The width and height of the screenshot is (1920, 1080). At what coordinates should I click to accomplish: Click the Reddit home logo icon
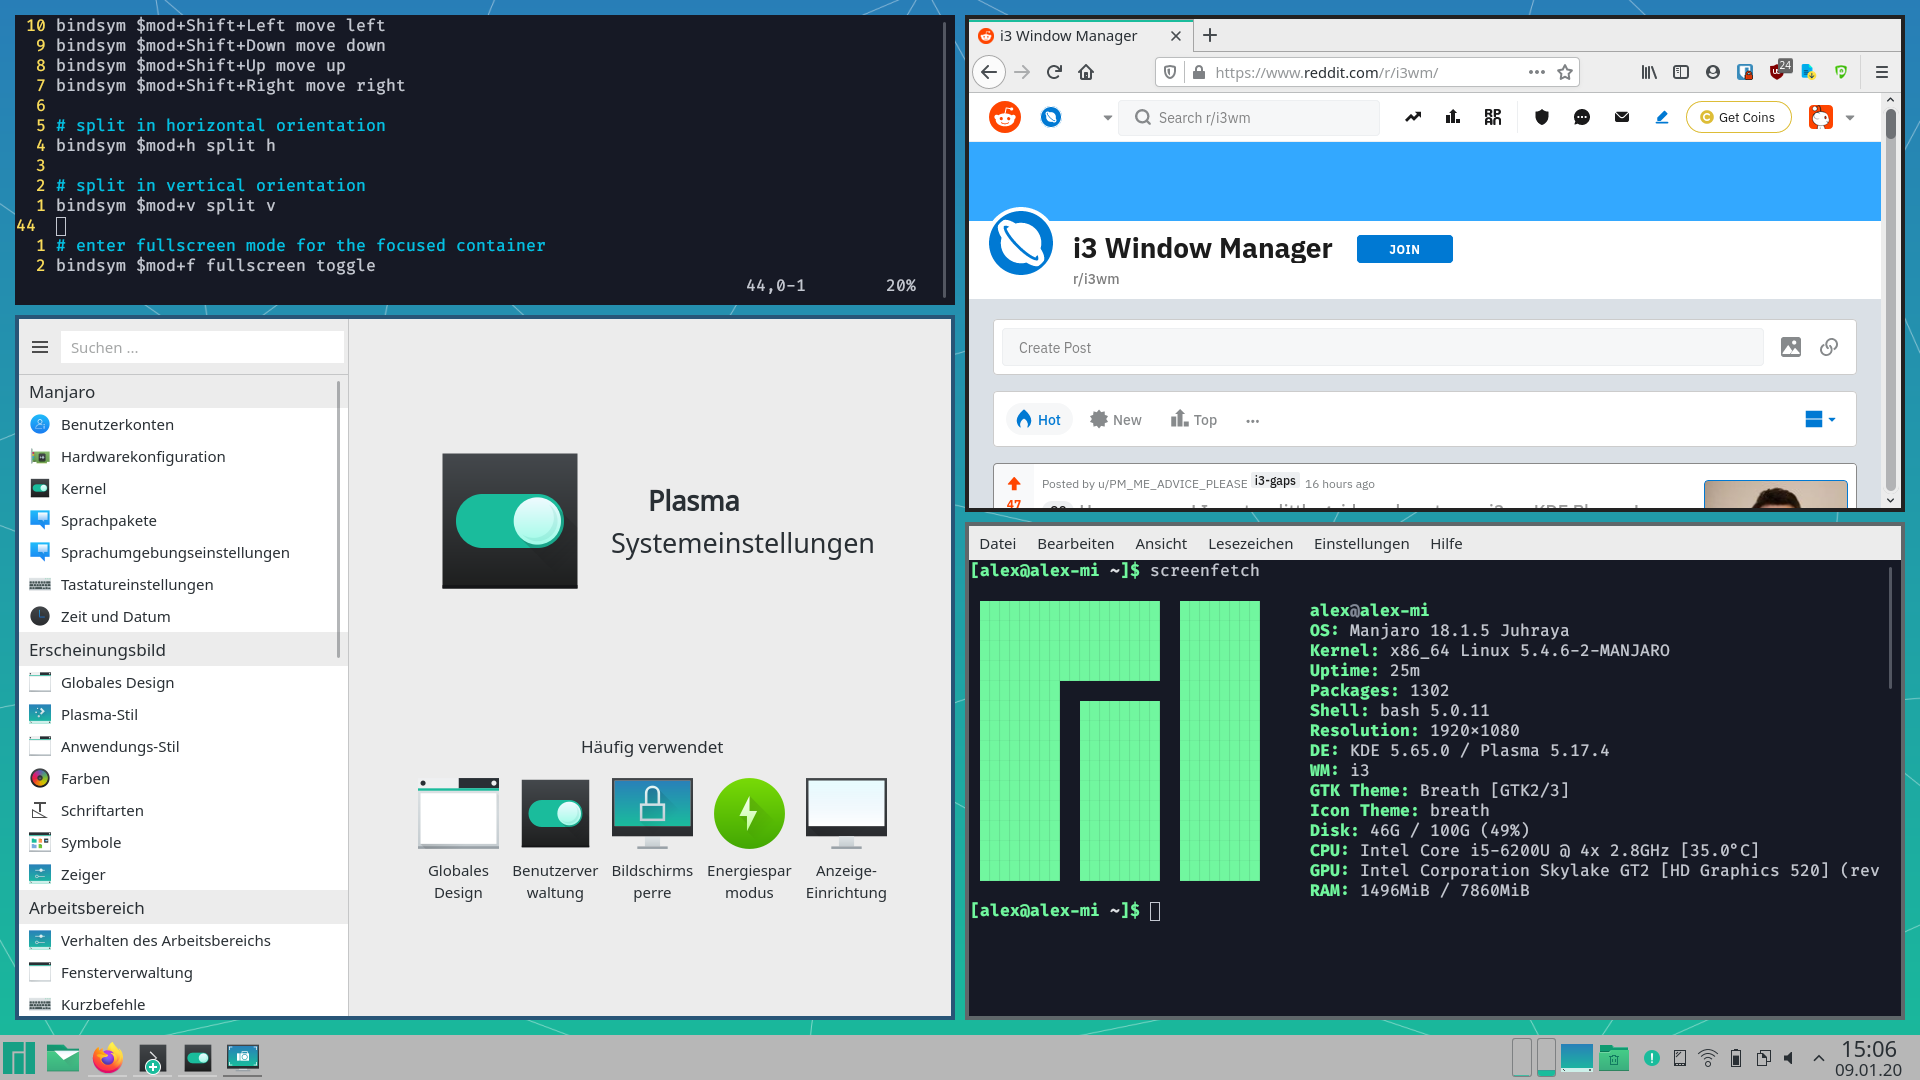click(x=1004, y=117)
